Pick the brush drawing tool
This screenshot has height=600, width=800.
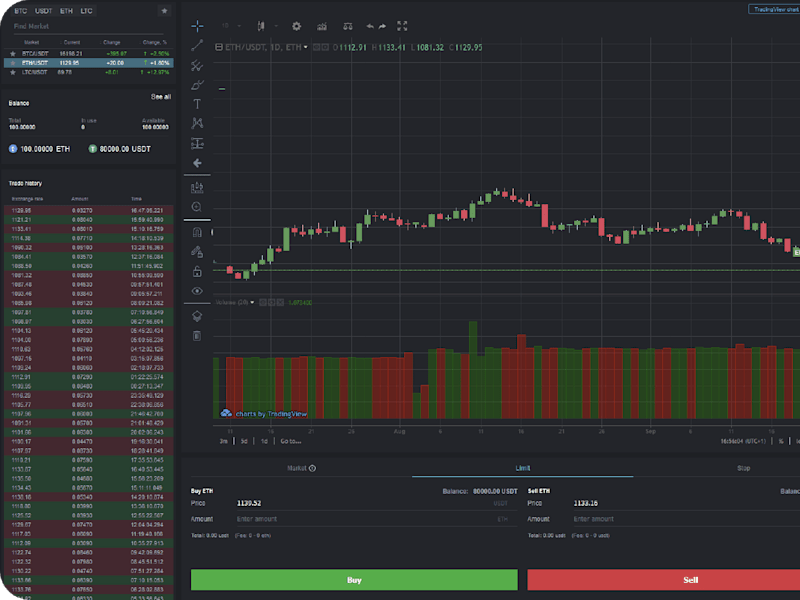(197, 85)
